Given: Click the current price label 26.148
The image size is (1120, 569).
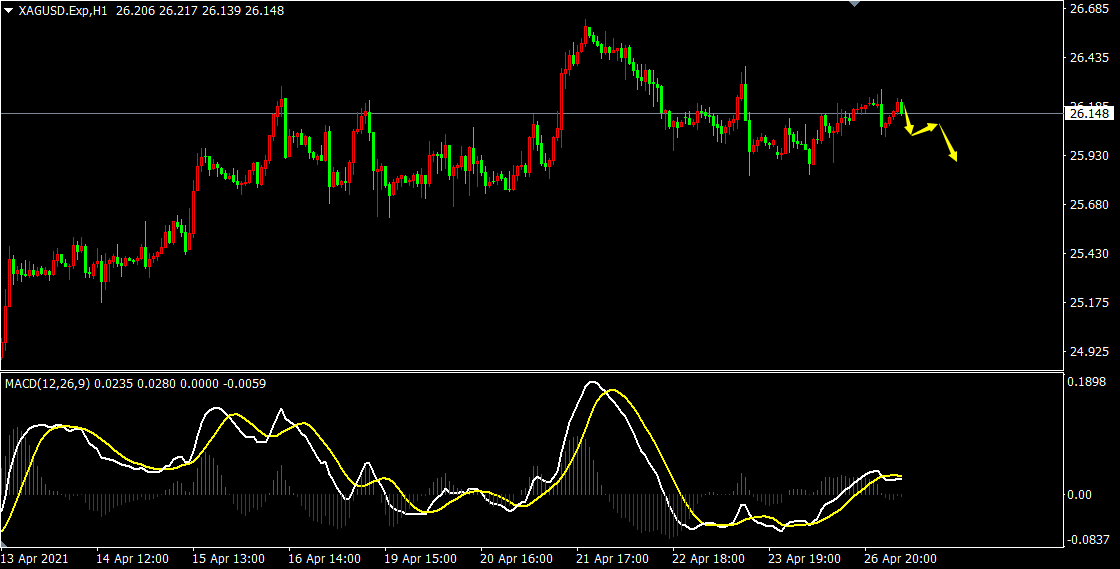Looking at the screenshot, I should 1089,114.
